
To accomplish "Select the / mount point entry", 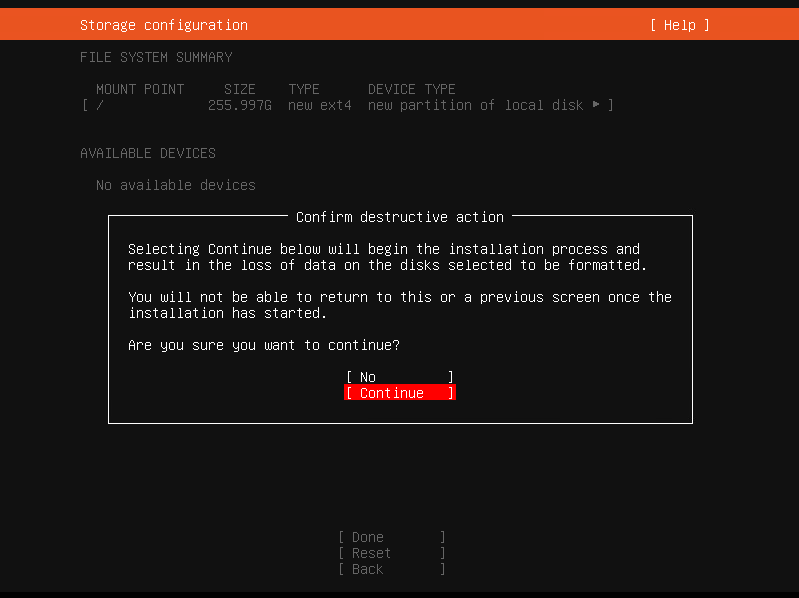I will (100, 105).
